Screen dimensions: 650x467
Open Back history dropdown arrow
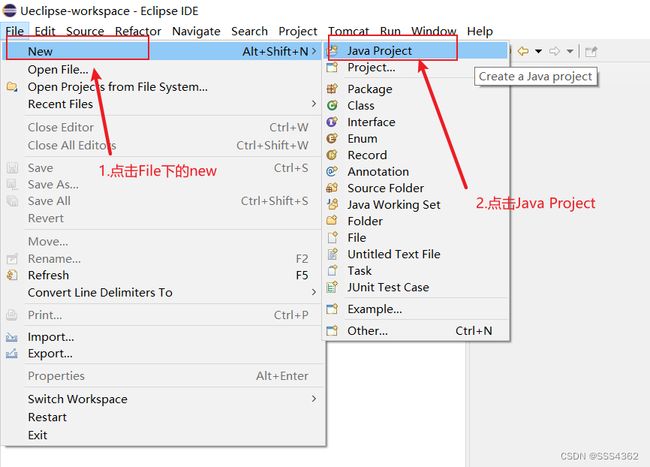click(538, 51)
